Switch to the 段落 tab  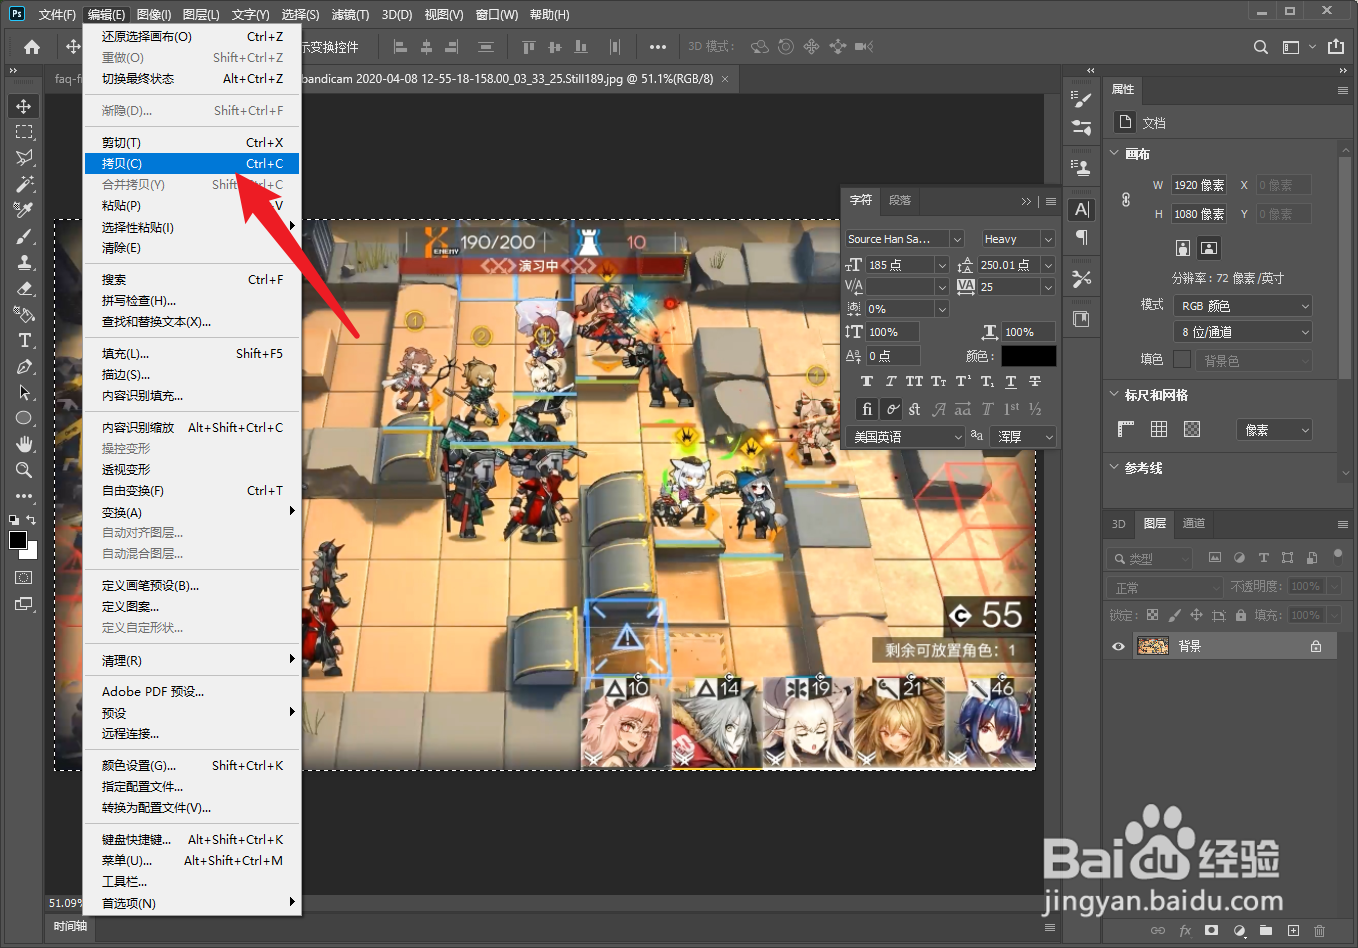[900, 200]
